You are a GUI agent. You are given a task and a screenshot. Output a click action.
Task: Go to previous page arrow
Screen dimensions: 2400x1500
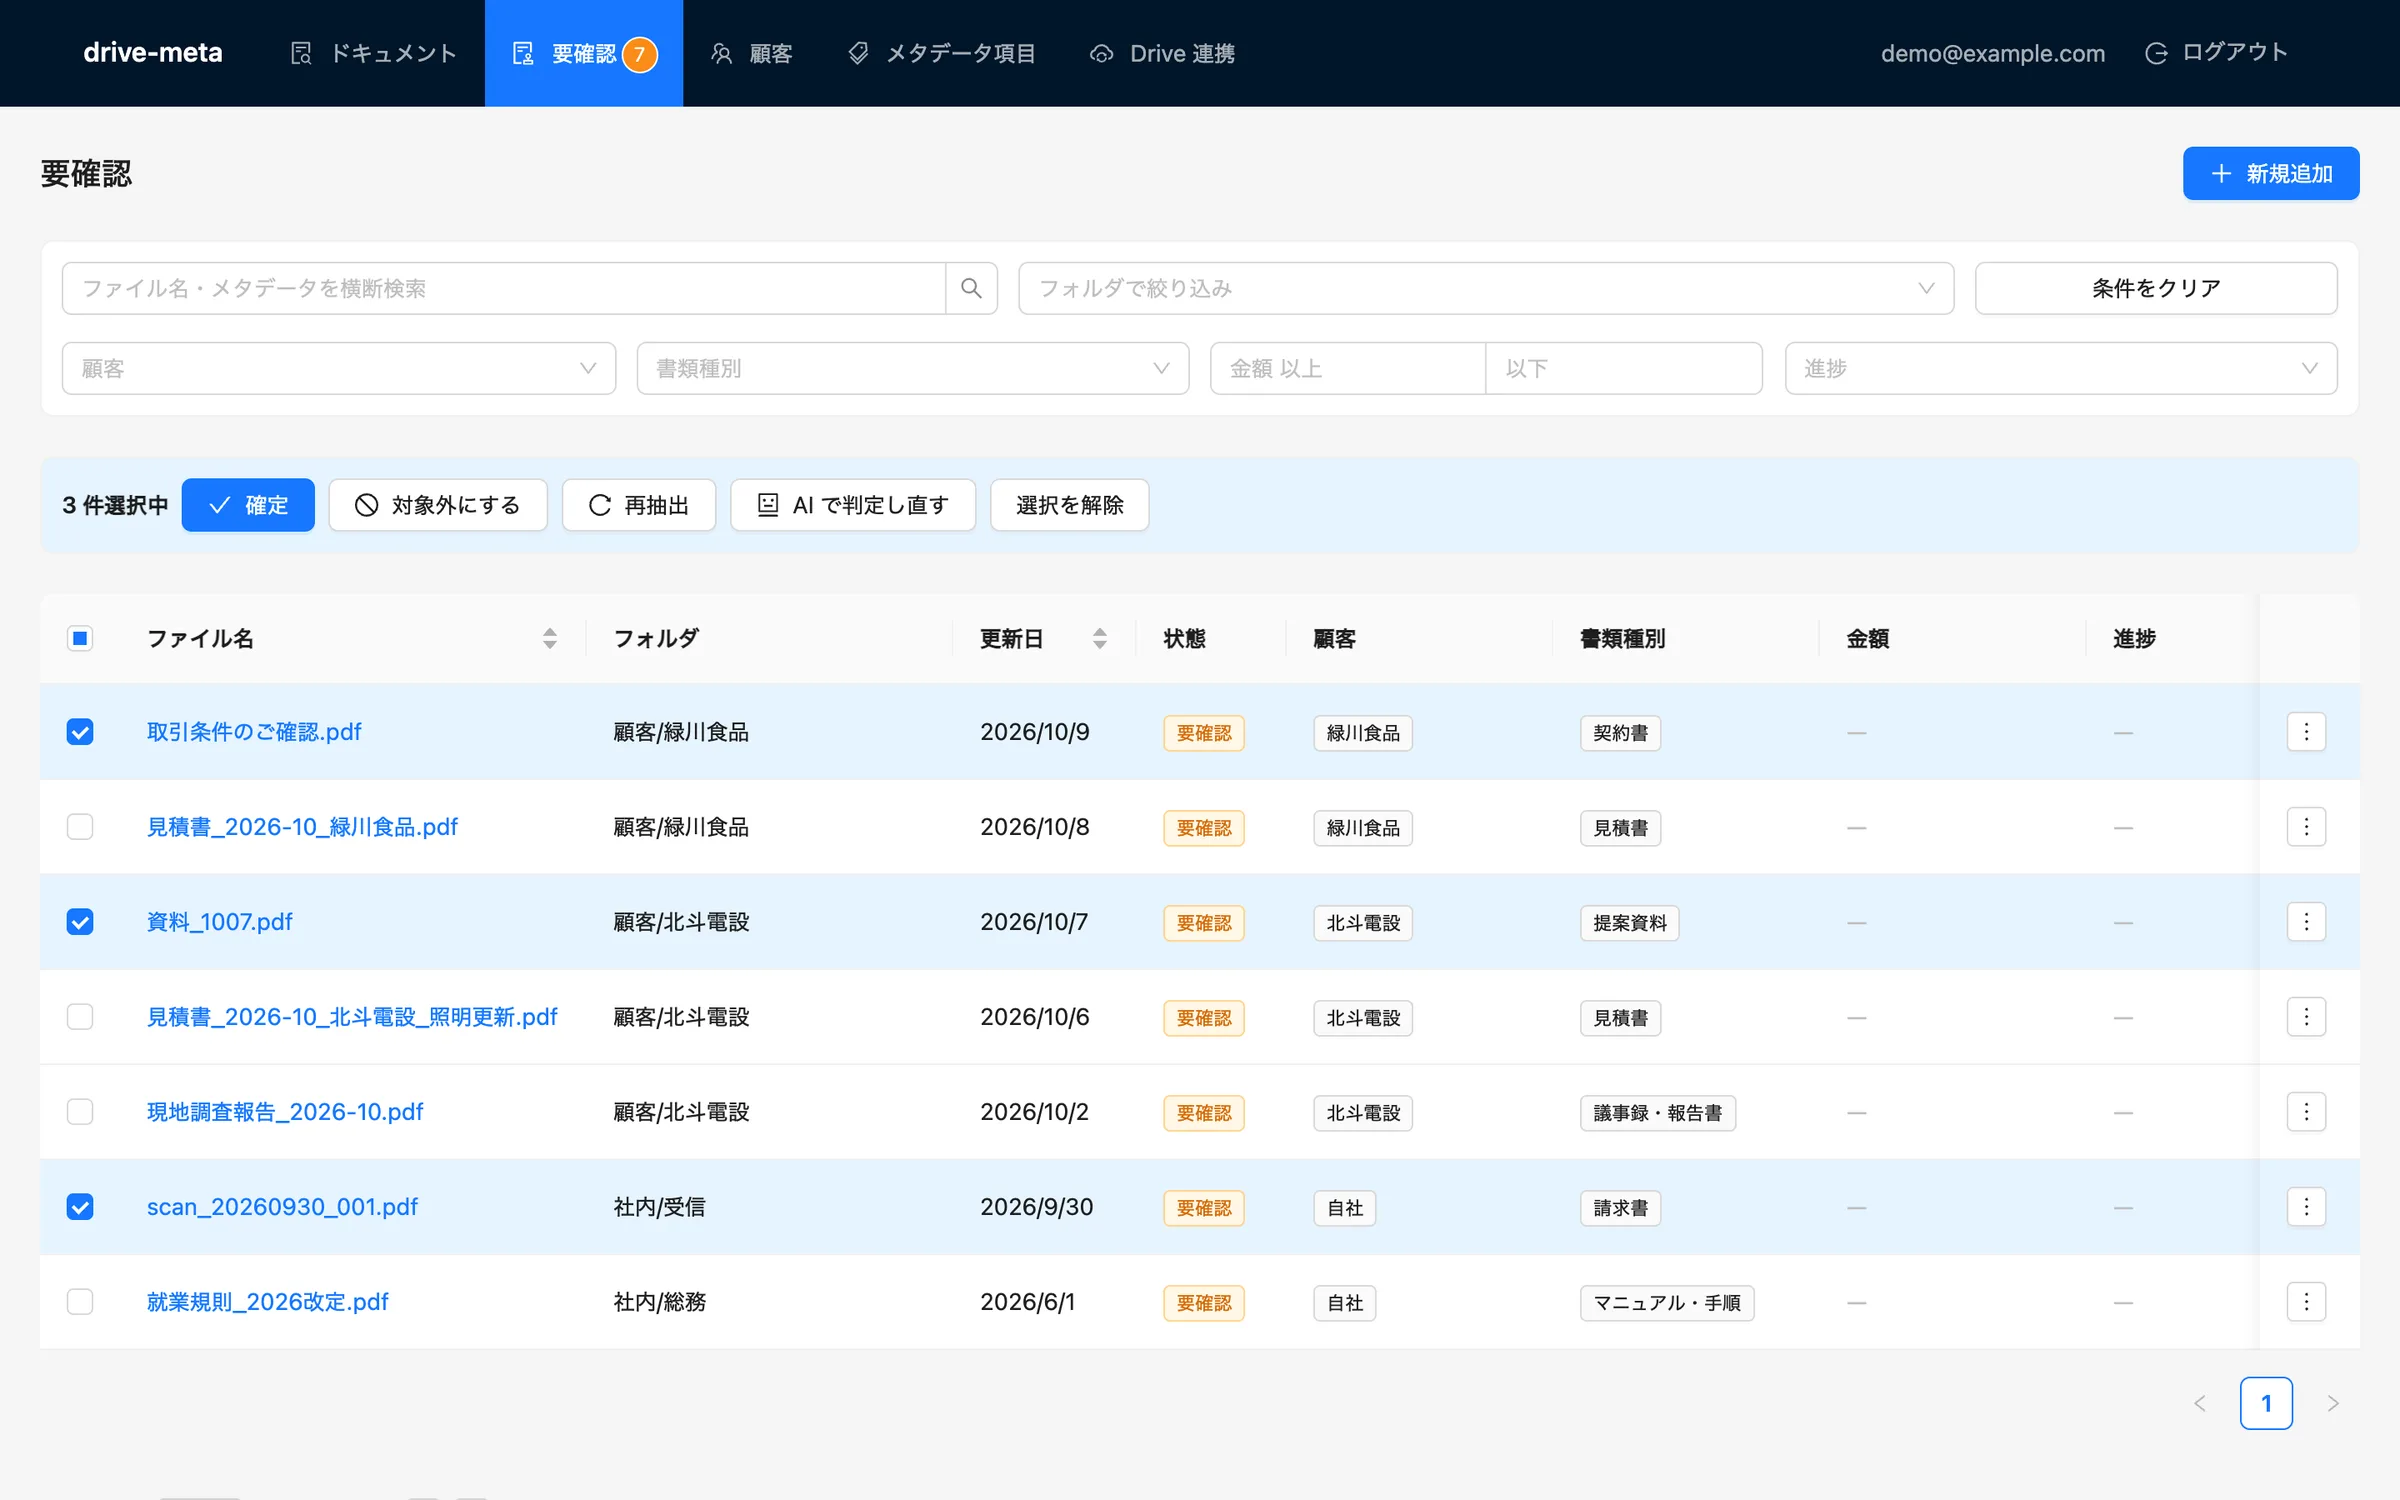point(2200,1403)
